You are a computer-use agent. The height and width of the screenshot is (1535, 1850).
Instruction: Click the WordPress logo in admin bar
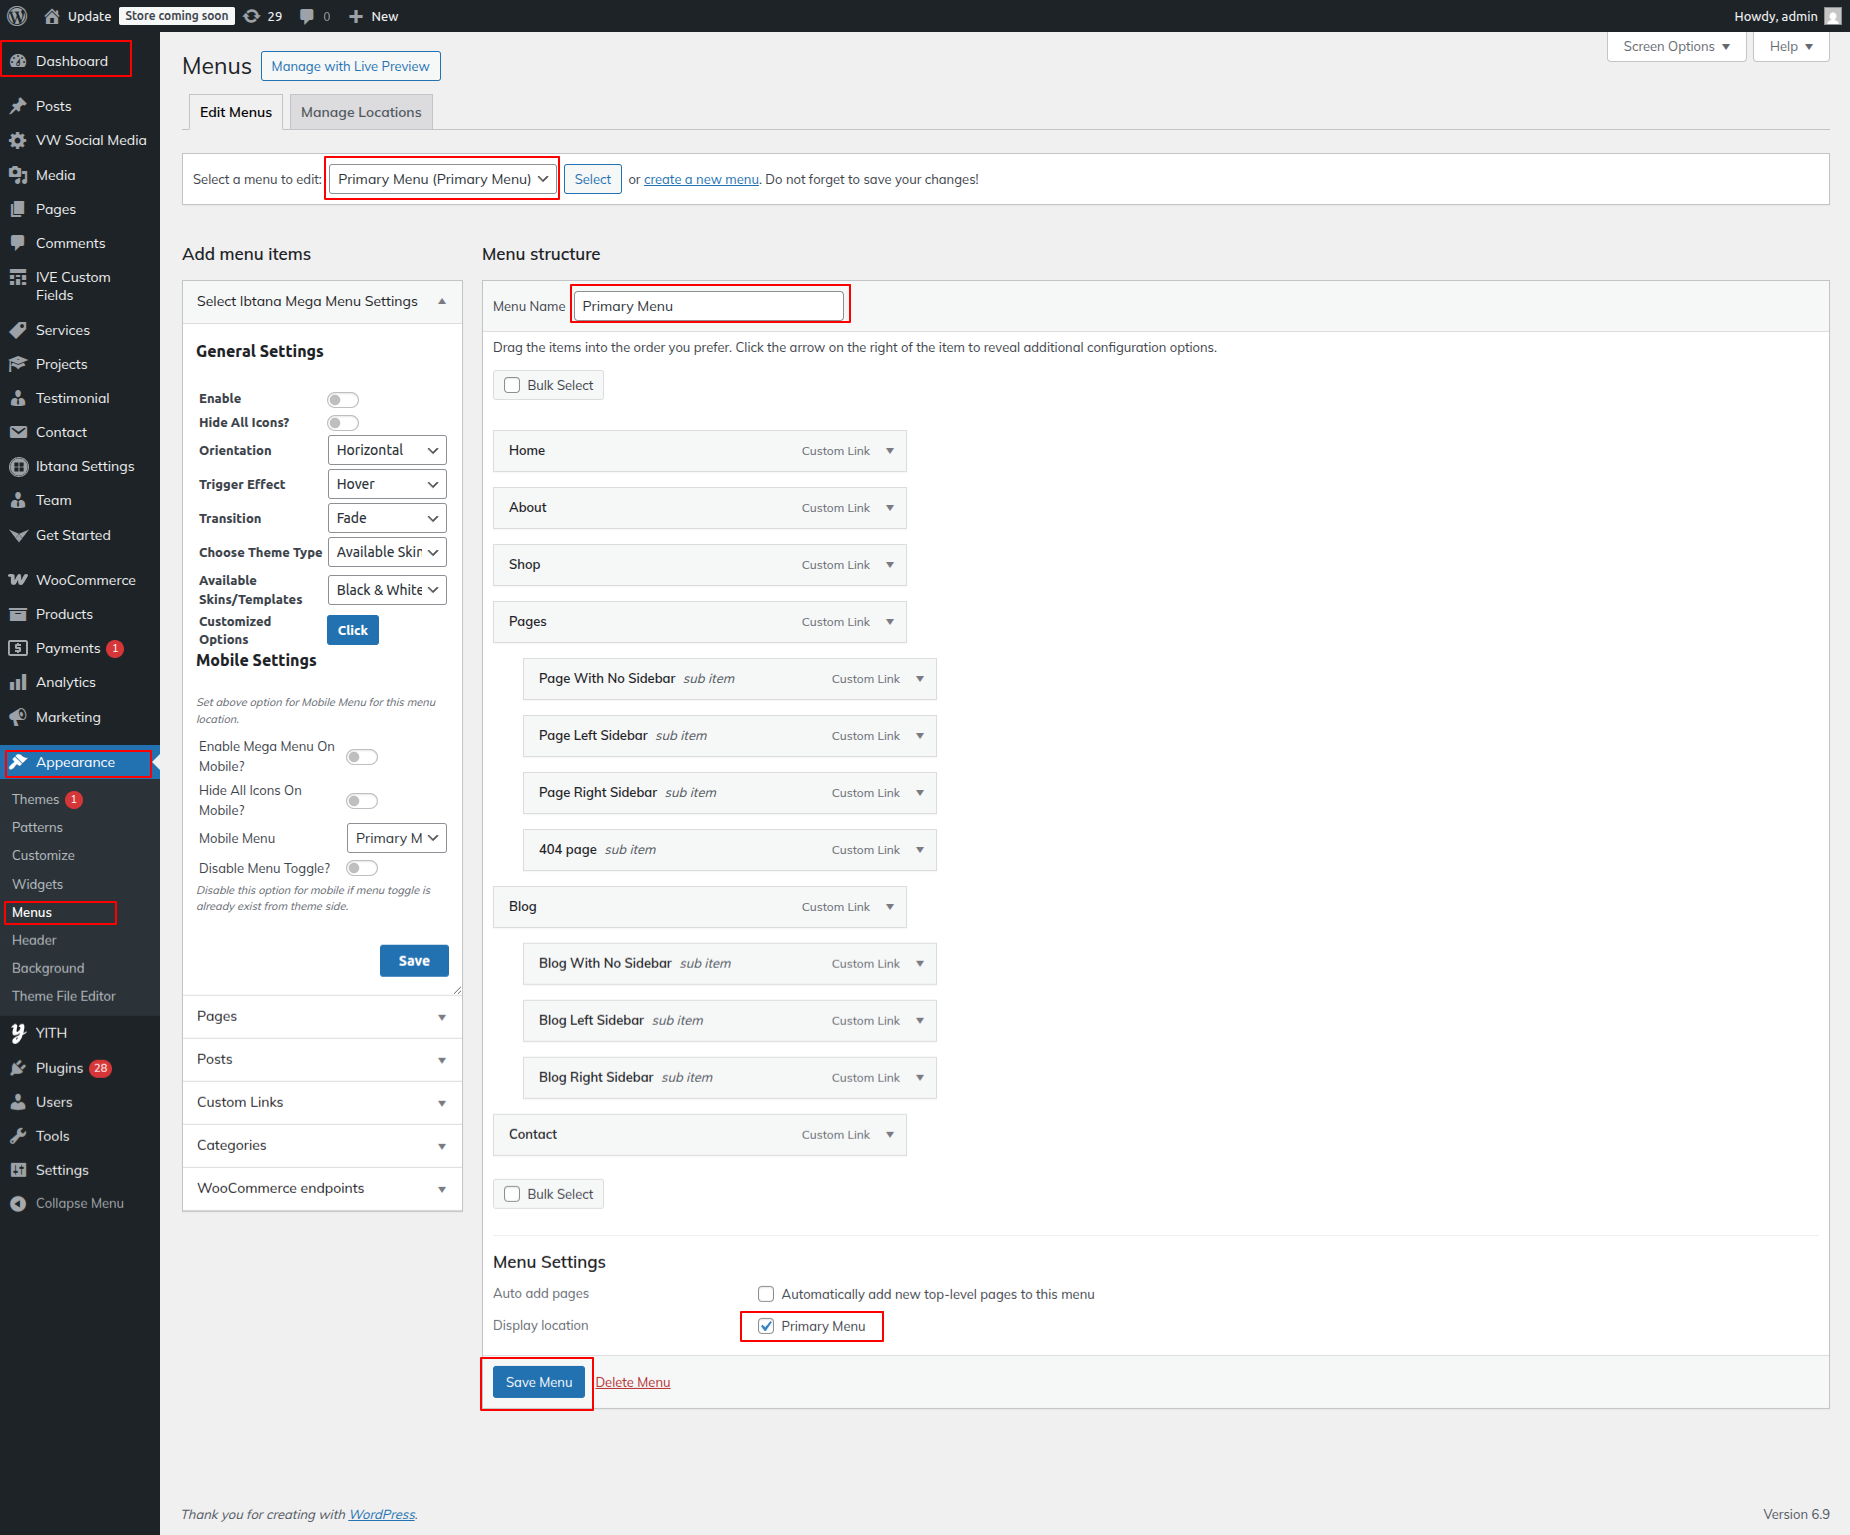17,16
